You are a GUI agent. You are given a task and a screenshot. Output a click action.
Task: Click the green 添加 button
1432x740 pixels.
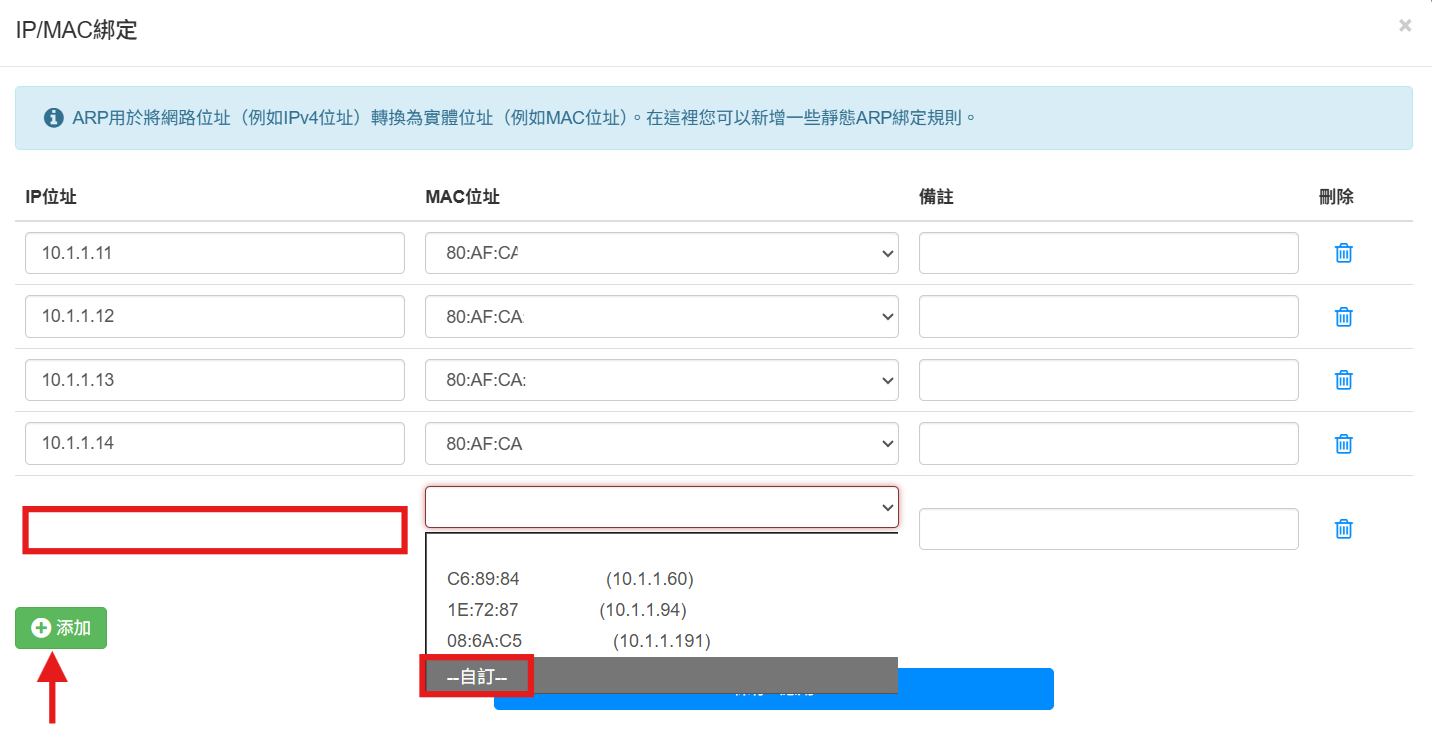(60, 628)
